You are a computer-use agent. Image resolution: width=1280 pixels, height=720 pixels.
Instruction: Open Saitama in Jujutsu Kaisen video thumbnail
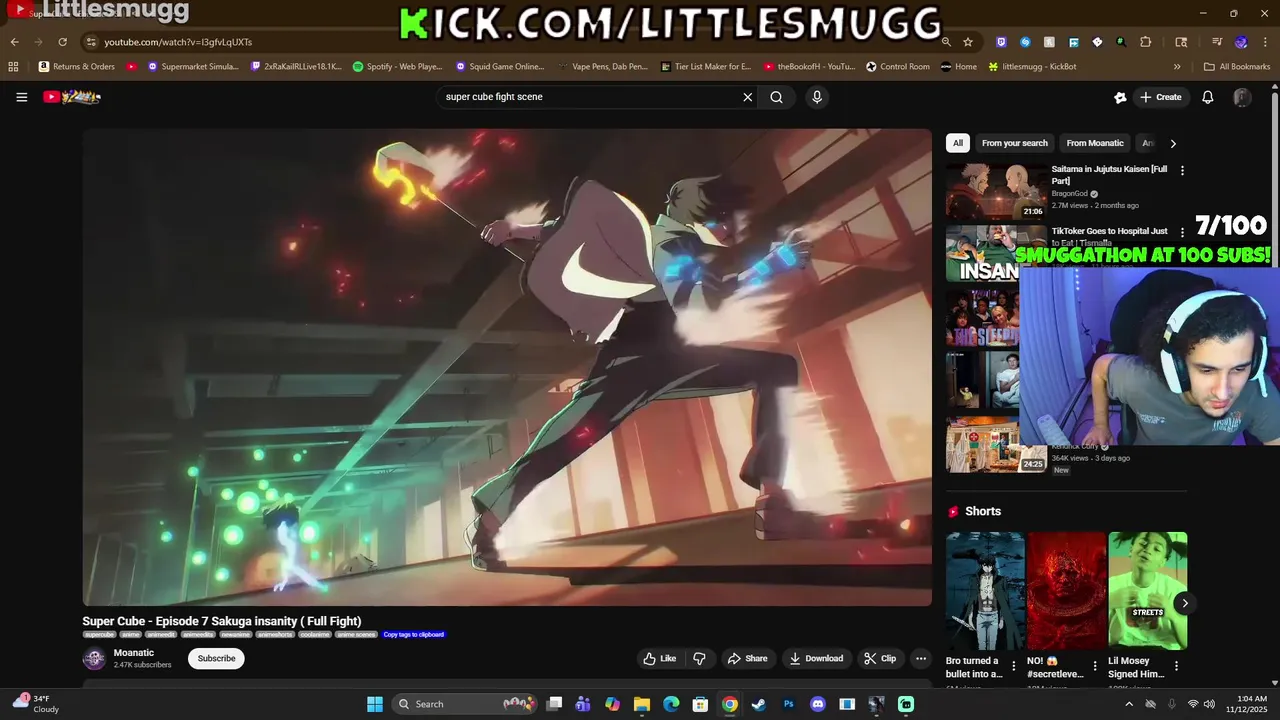[x=996, y=192]
